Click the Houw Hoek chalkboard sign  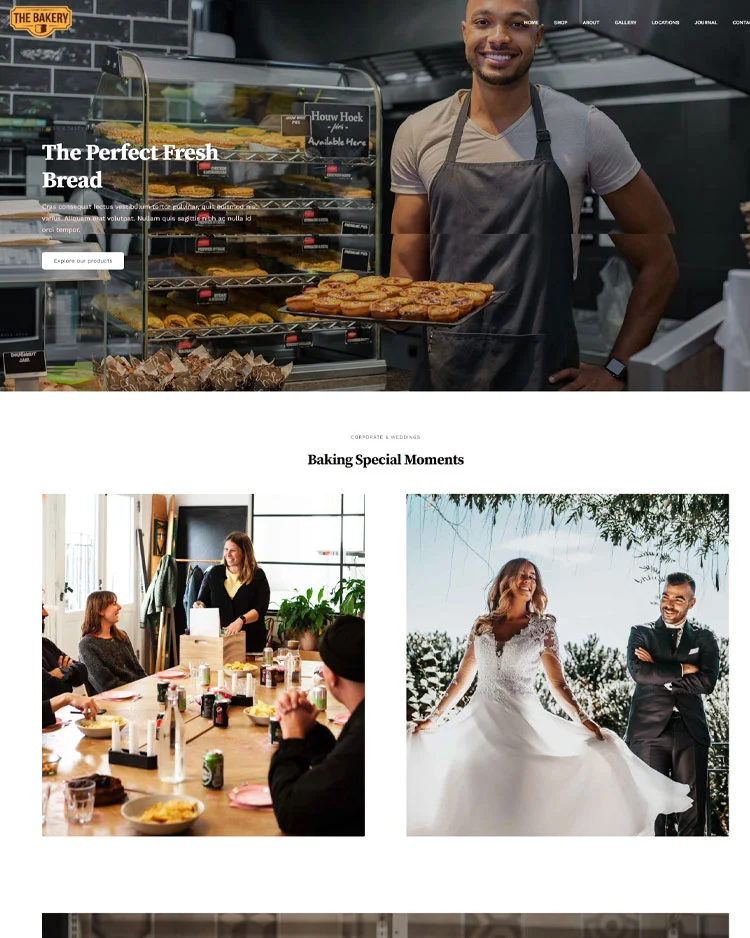point(337,130)
